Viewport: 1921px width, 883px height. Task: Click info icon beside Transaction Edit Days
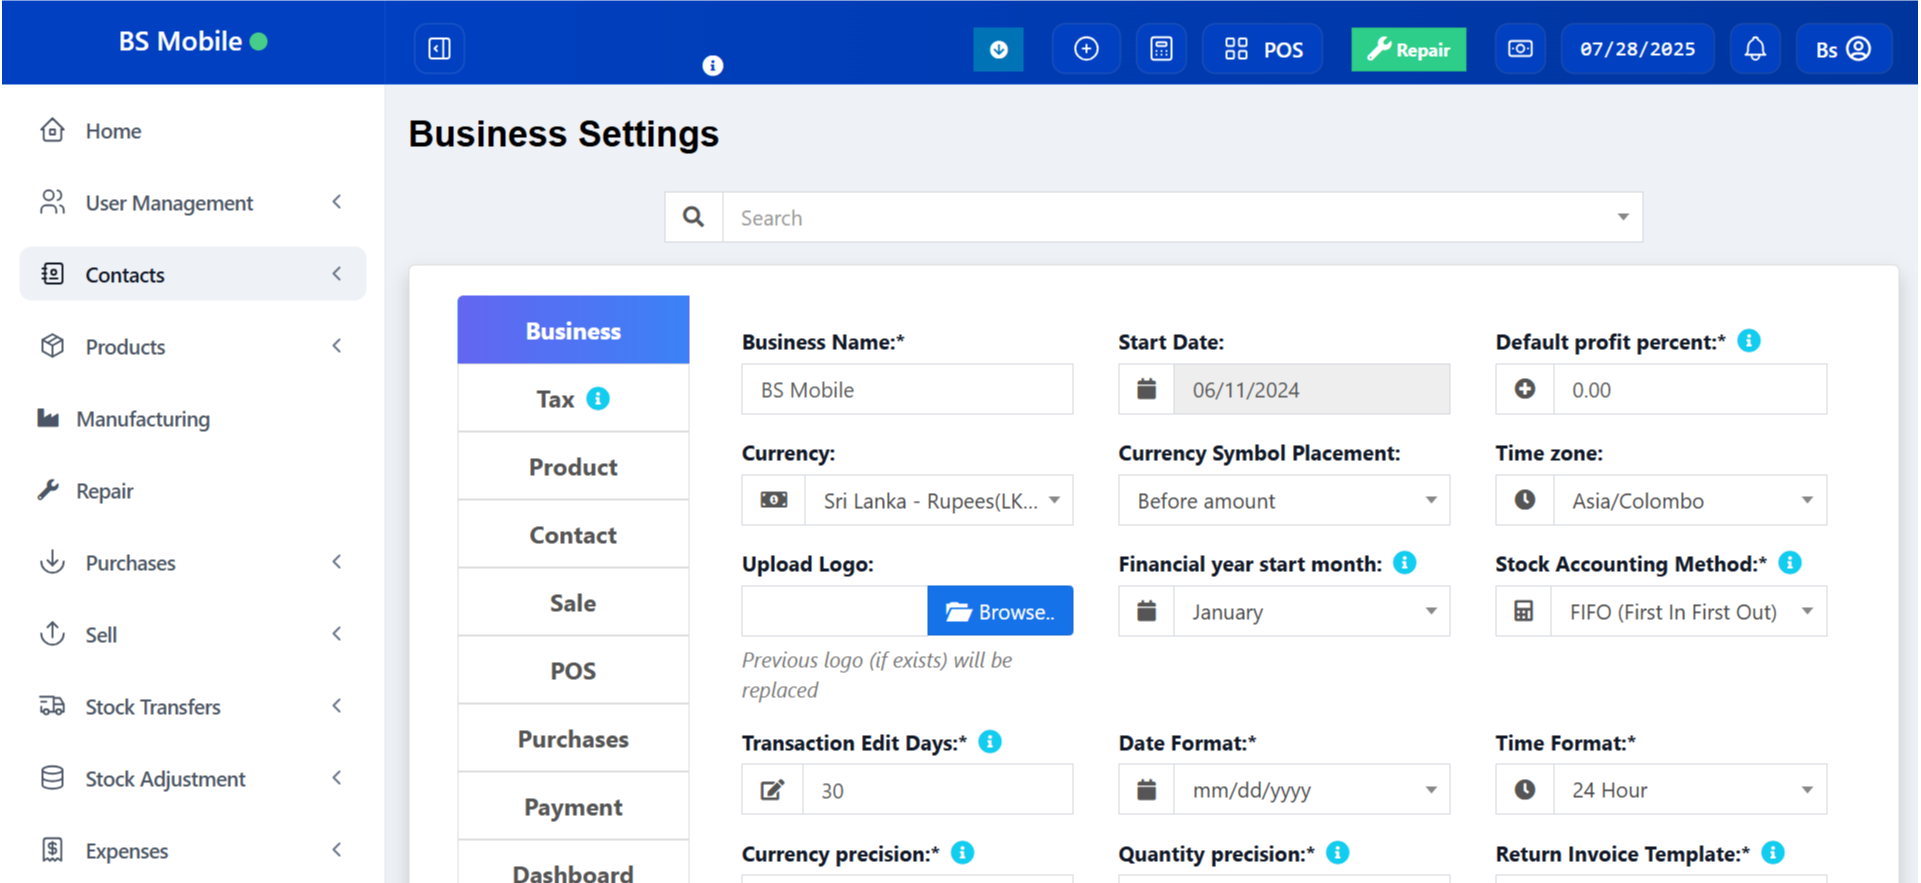(989, 742)
